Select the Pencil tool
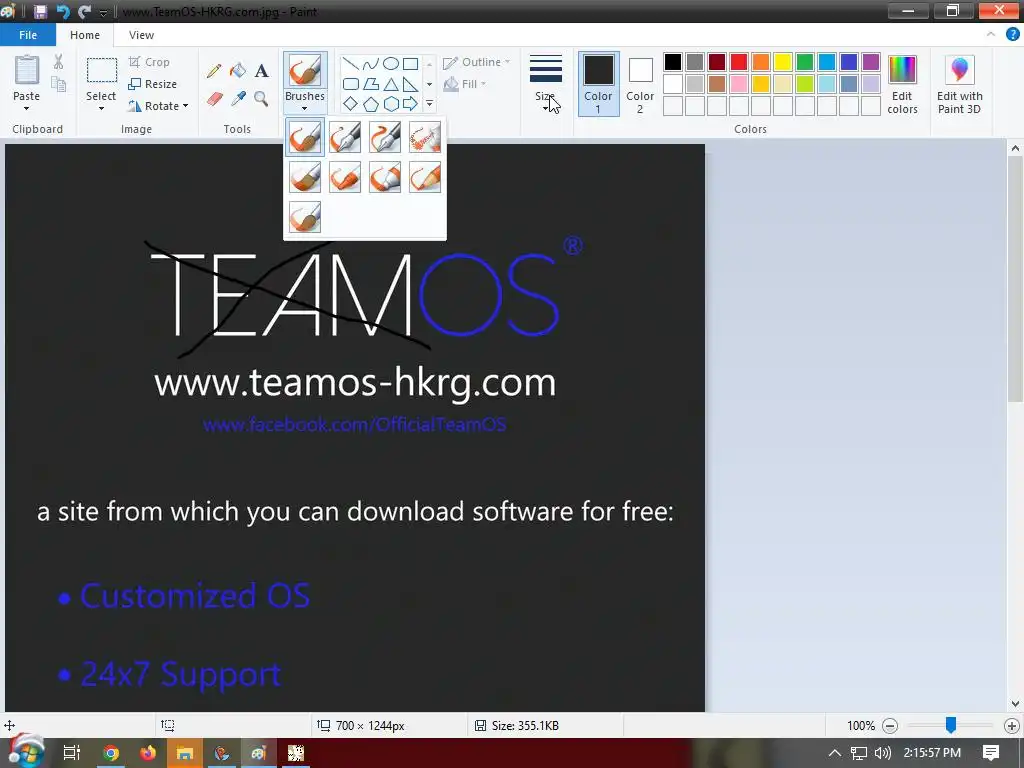 point(214,71)
